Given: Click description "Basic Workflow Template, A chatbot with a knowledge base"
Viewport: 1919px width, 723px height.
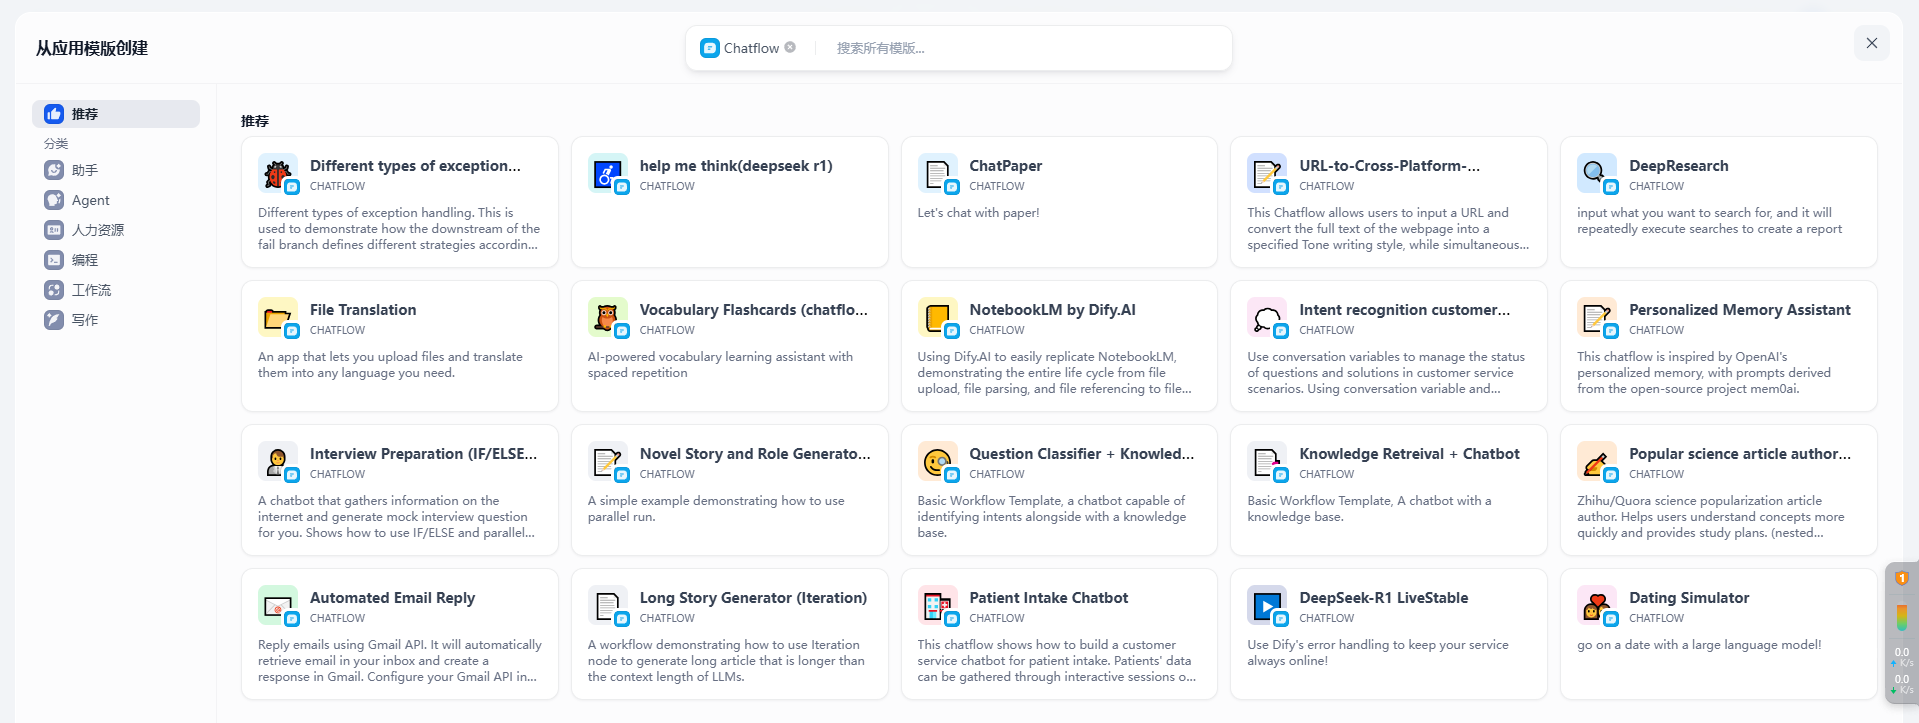Looking at the screenshot, I should (1369, 509).
